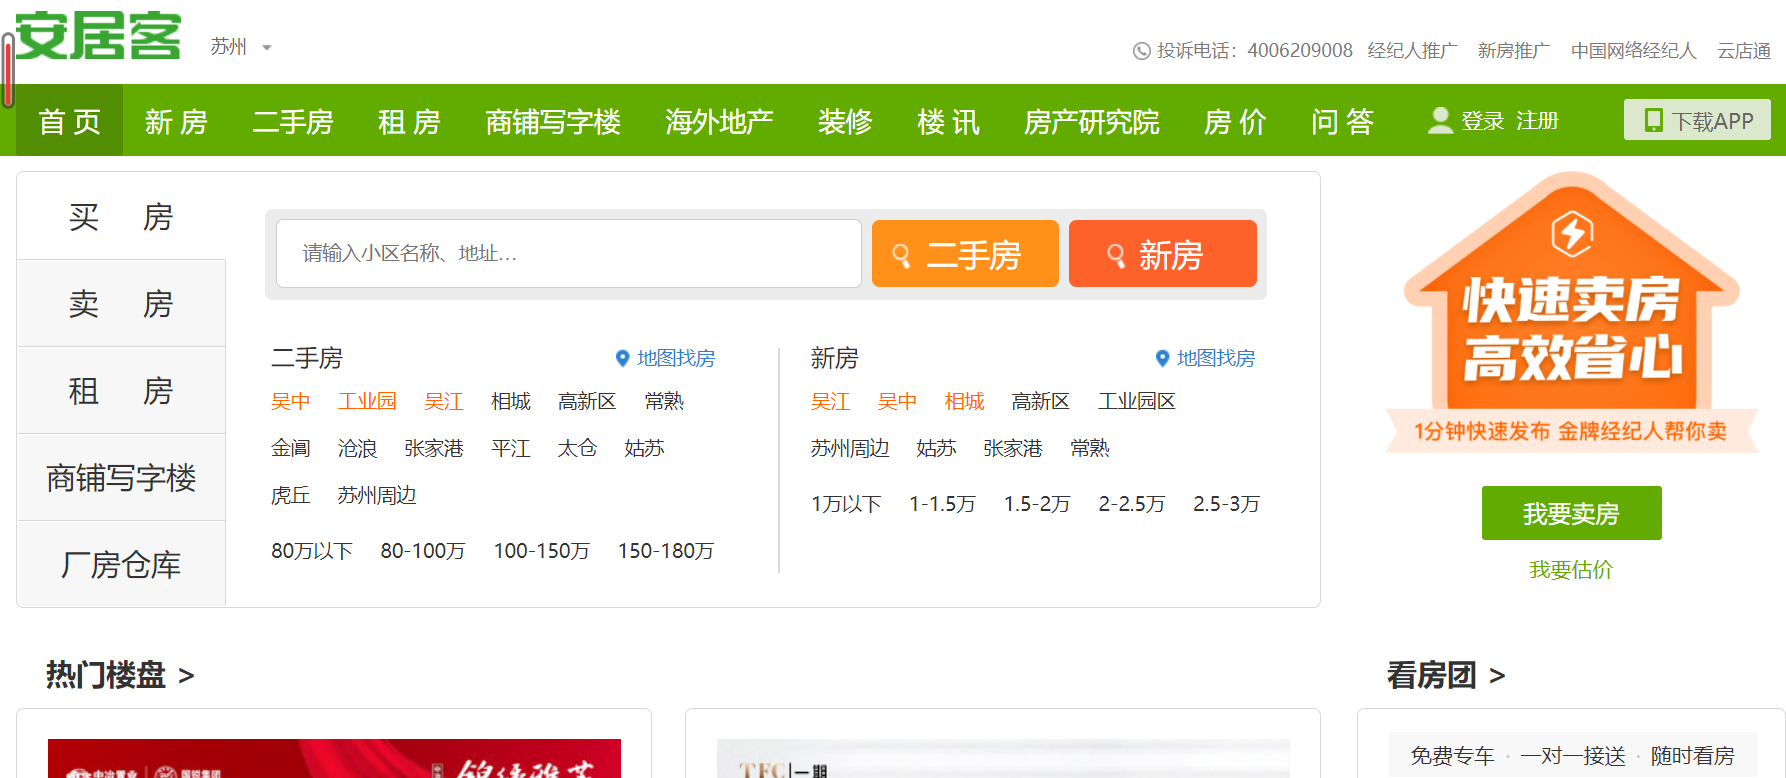
Task: Open 地图找房 under the 新房 section
Action: (1205, 358)
